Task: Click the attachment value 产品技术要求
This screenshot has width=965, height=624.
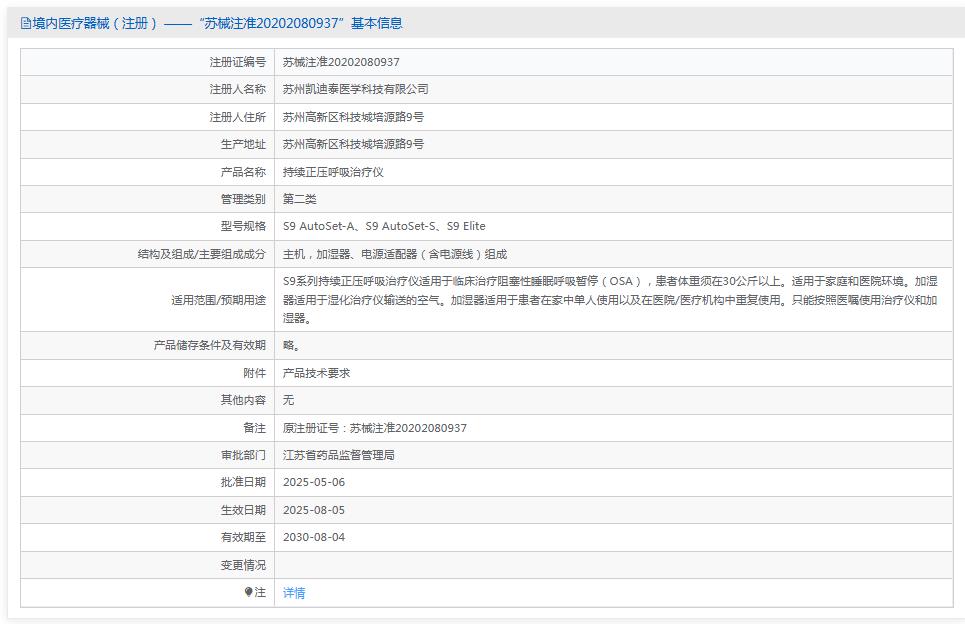Action: [x=316, y=373]
